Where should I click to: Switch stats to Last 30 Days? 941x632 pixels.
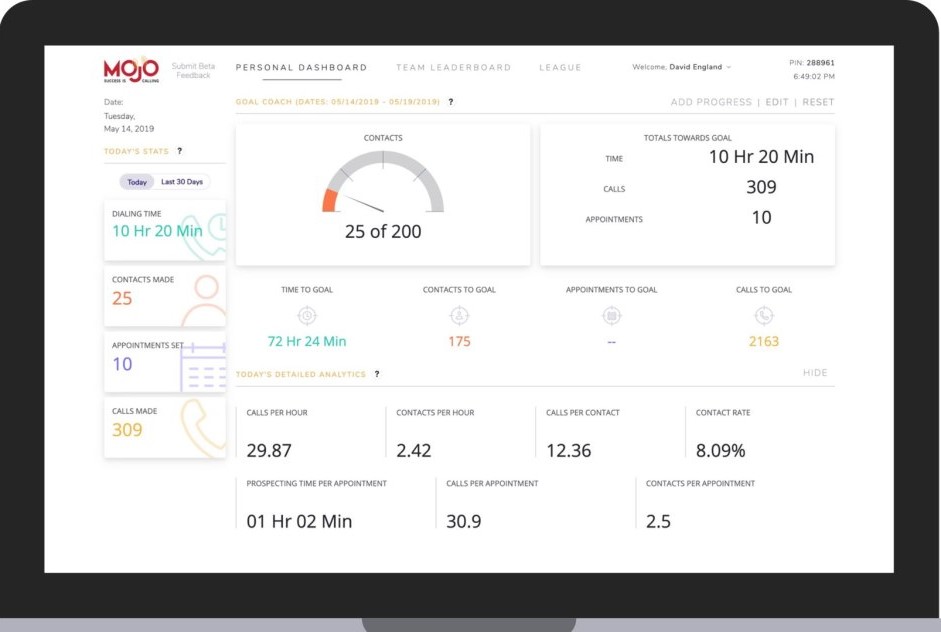(x=182, y=182)
